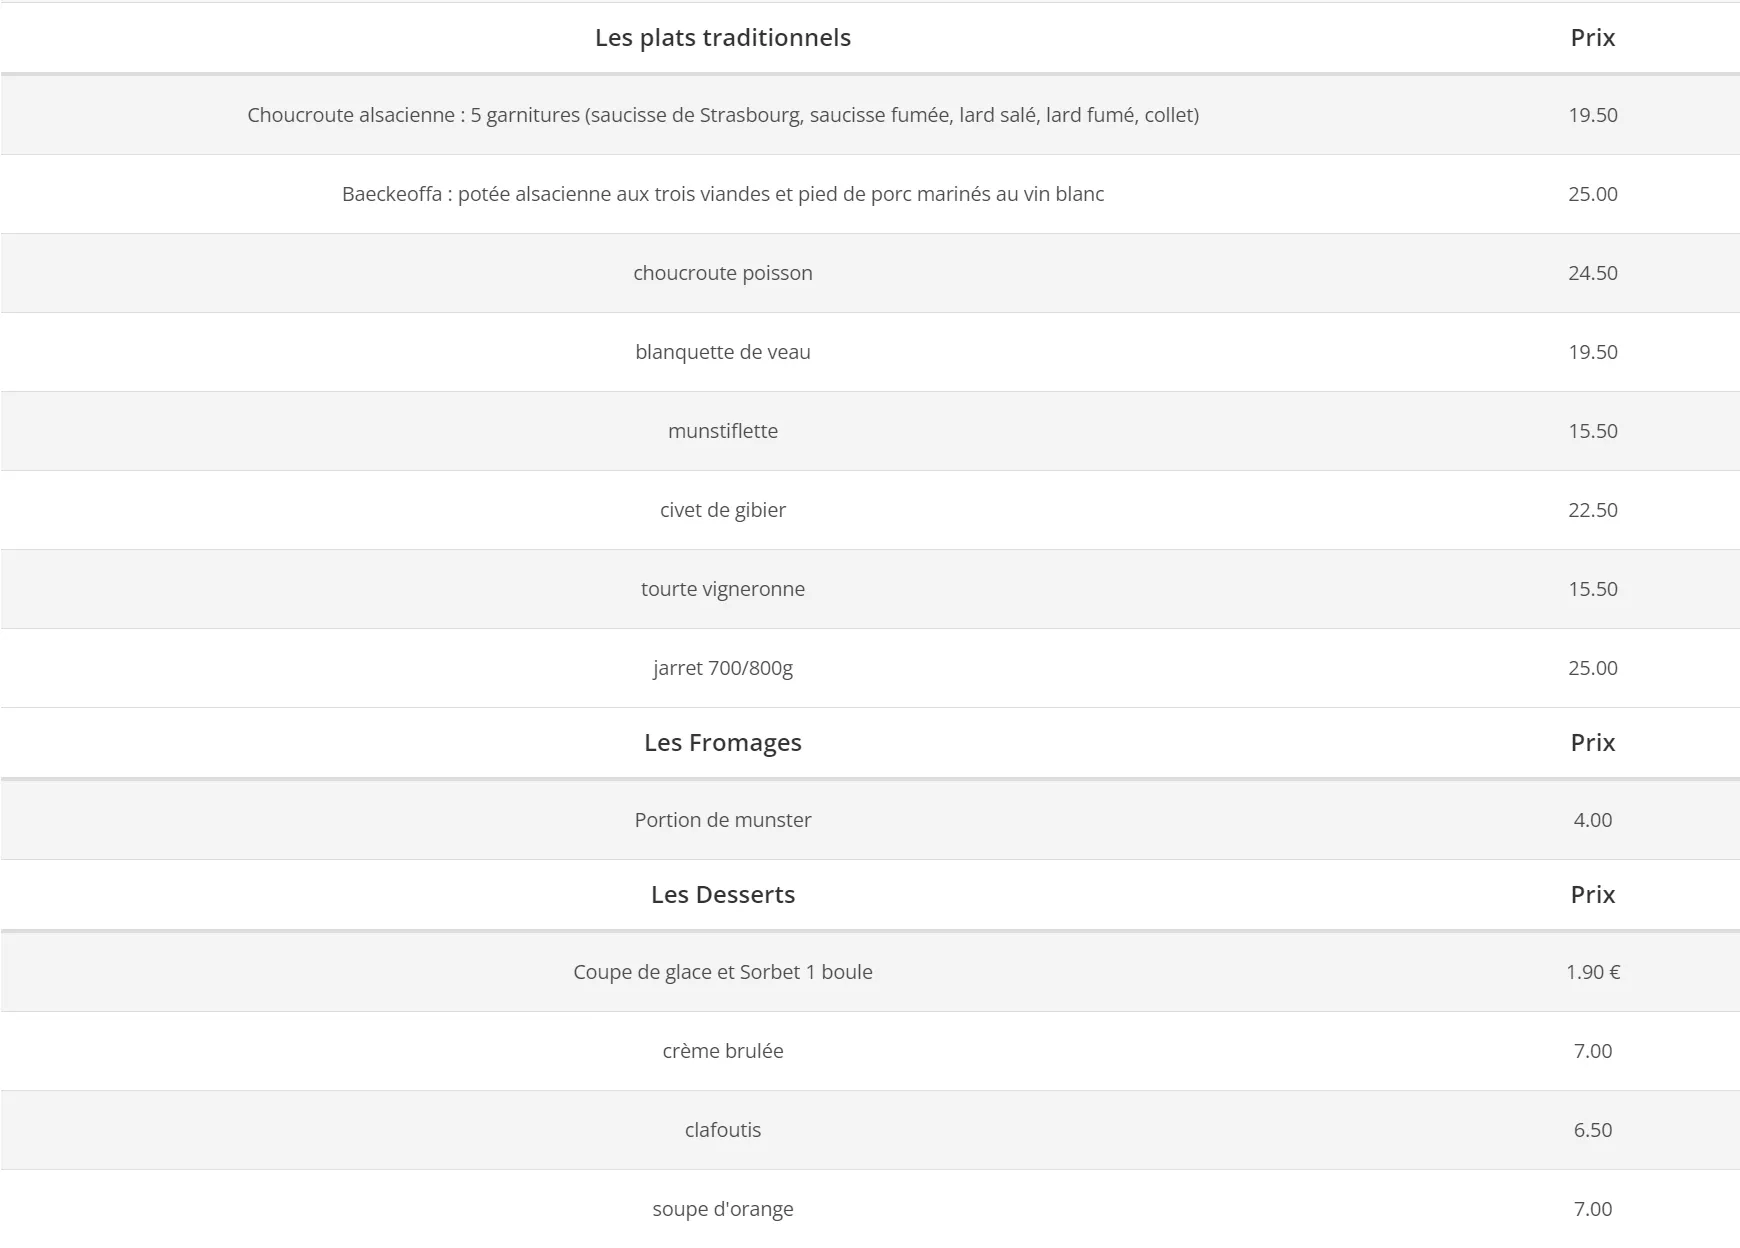Click the 24.50 price for choucroute poisson
This screenshot has height=1248, width=1740.
[1592, 273]
